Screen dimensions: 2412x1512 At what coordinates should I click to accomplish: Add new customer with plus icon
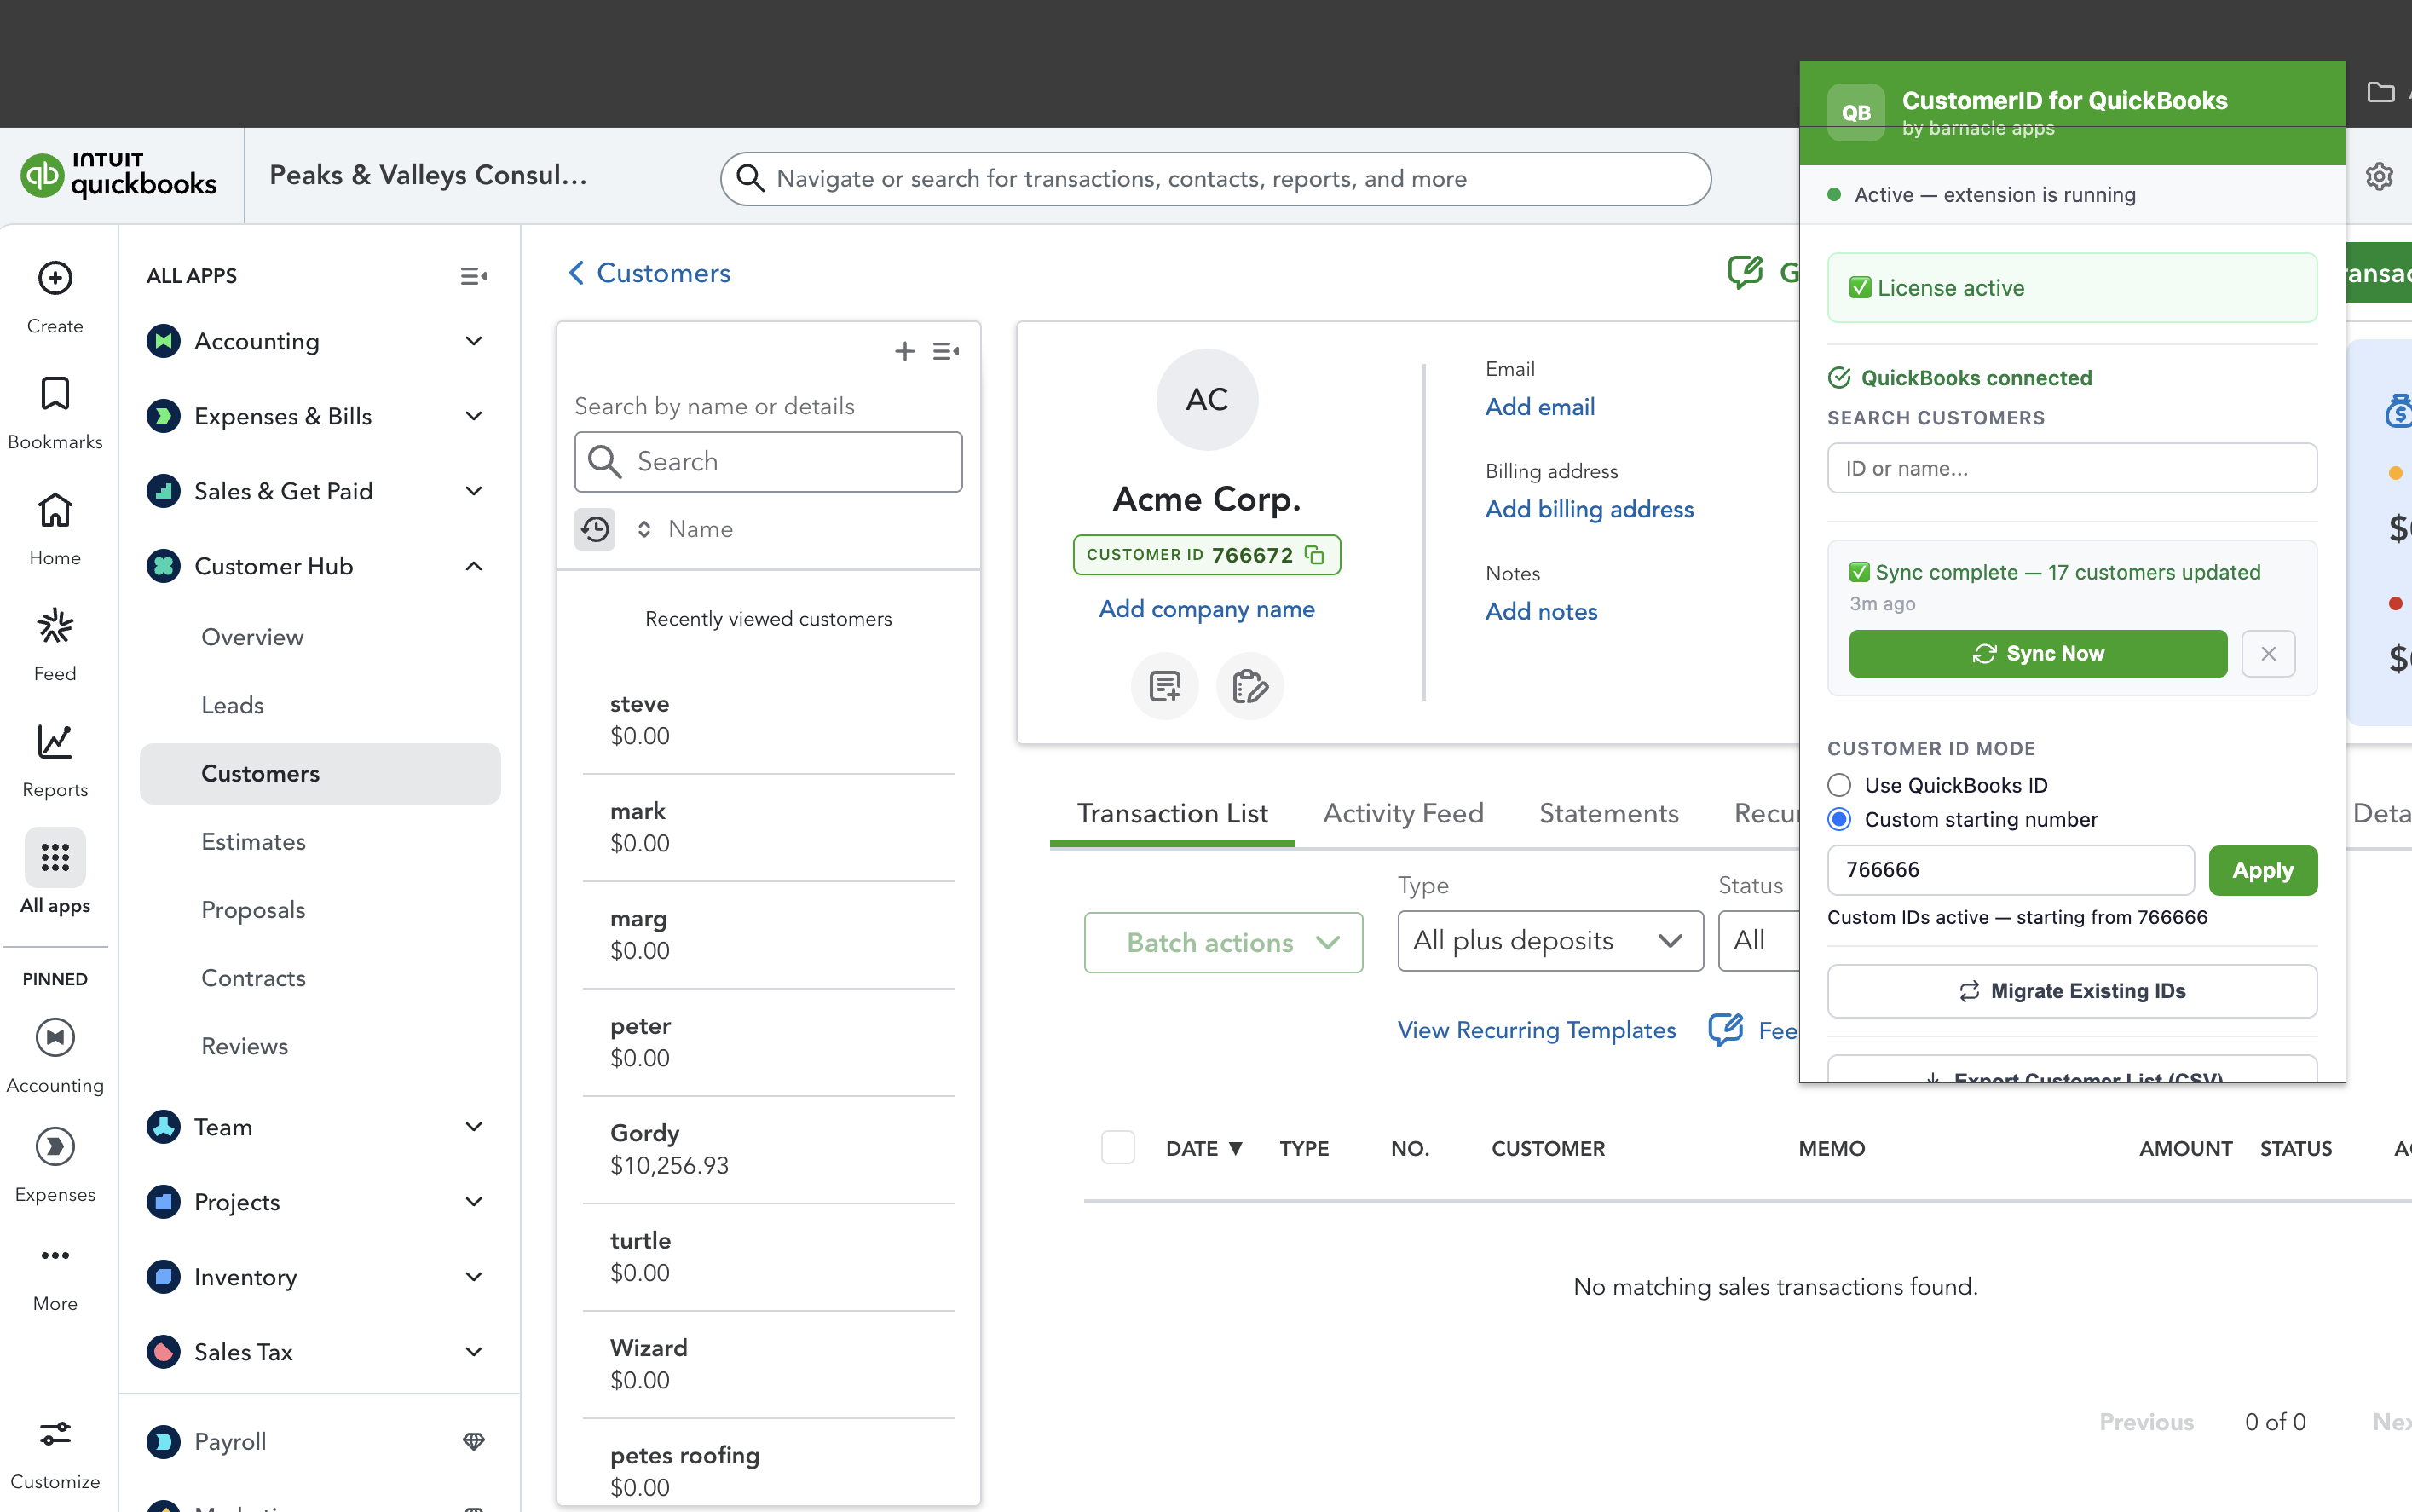(904, 351)
